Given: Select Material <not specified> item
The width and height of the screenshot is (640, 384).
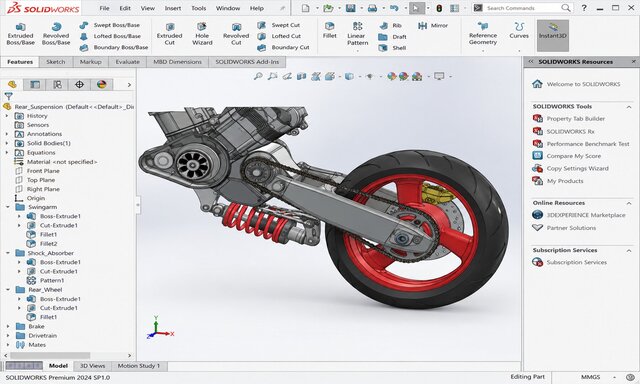Looking at the screenshot, I should click(x=56, y=162).
